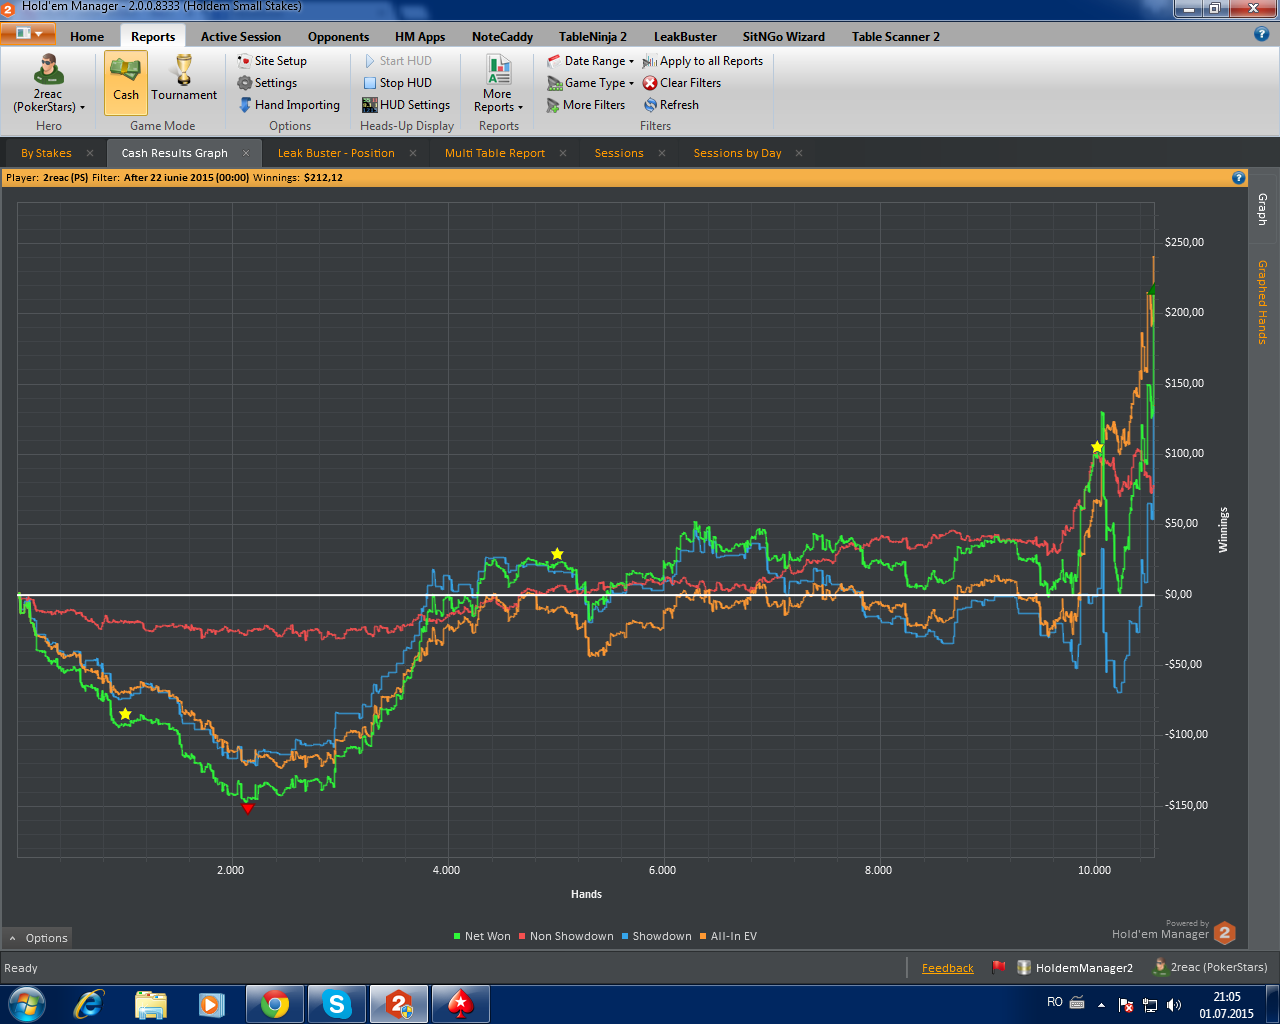Open the Graphed Hands side panel

[1262, 302]
